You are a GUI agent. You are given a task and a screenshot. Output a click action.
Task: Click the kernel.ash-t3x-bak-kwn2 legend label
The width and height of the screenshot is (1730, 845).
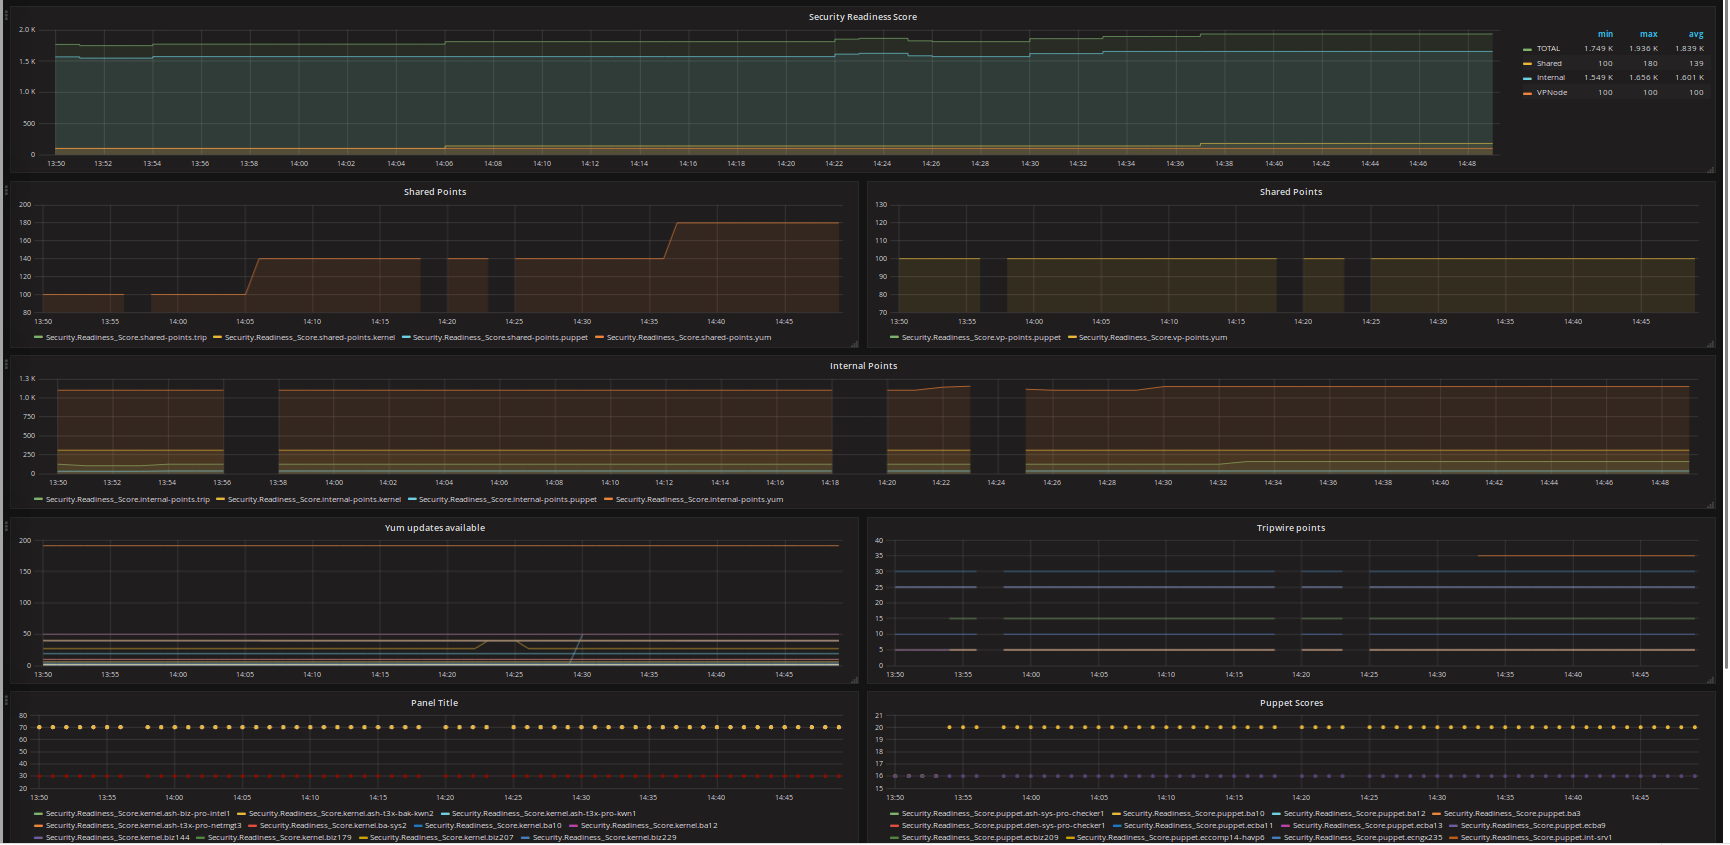pyautogui.click(x=341, y=814)
